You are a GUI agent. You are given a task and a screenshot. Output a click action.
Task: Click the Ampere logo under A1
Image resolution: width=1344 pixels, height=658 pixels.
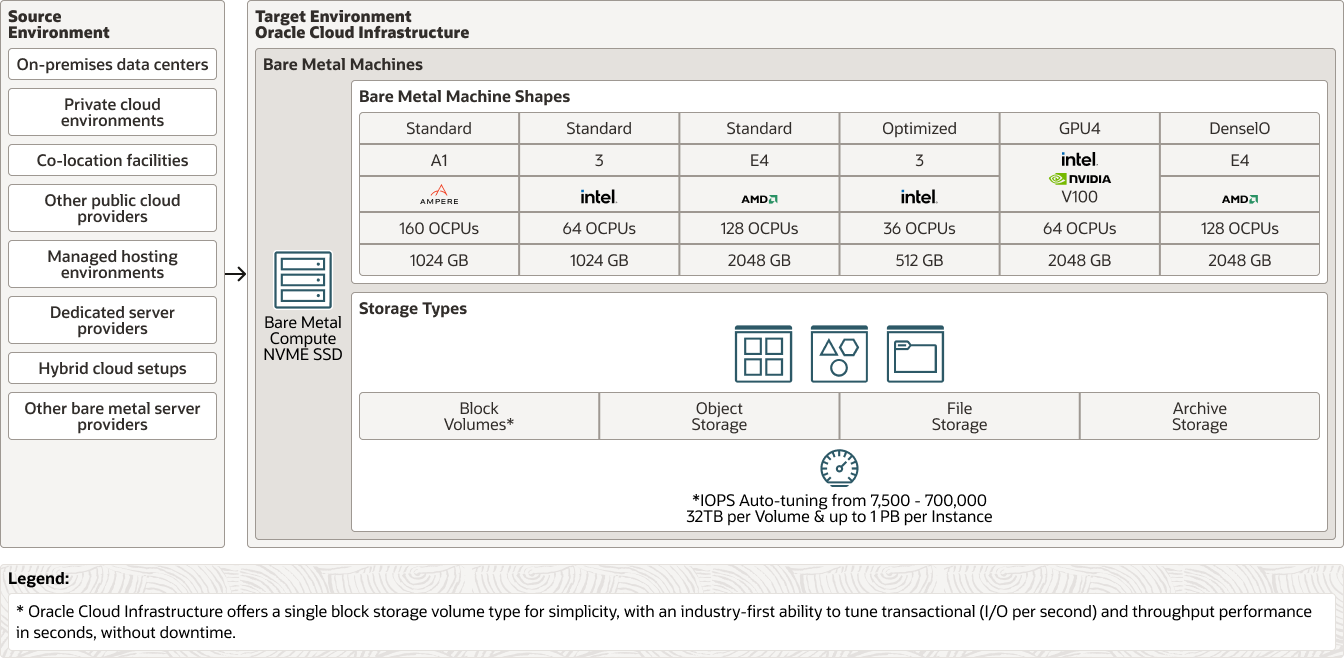tap(439, 195)
